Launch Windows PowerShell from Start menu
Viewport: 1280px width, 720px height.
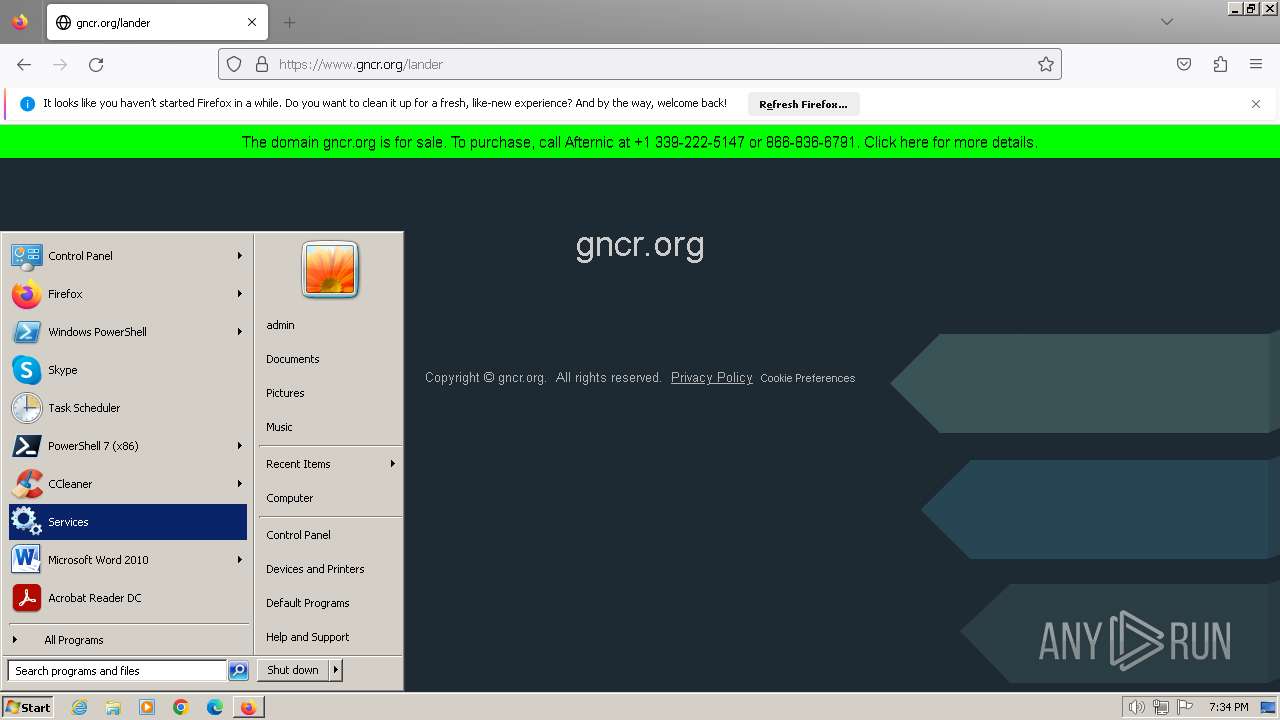tap(128, 332)
